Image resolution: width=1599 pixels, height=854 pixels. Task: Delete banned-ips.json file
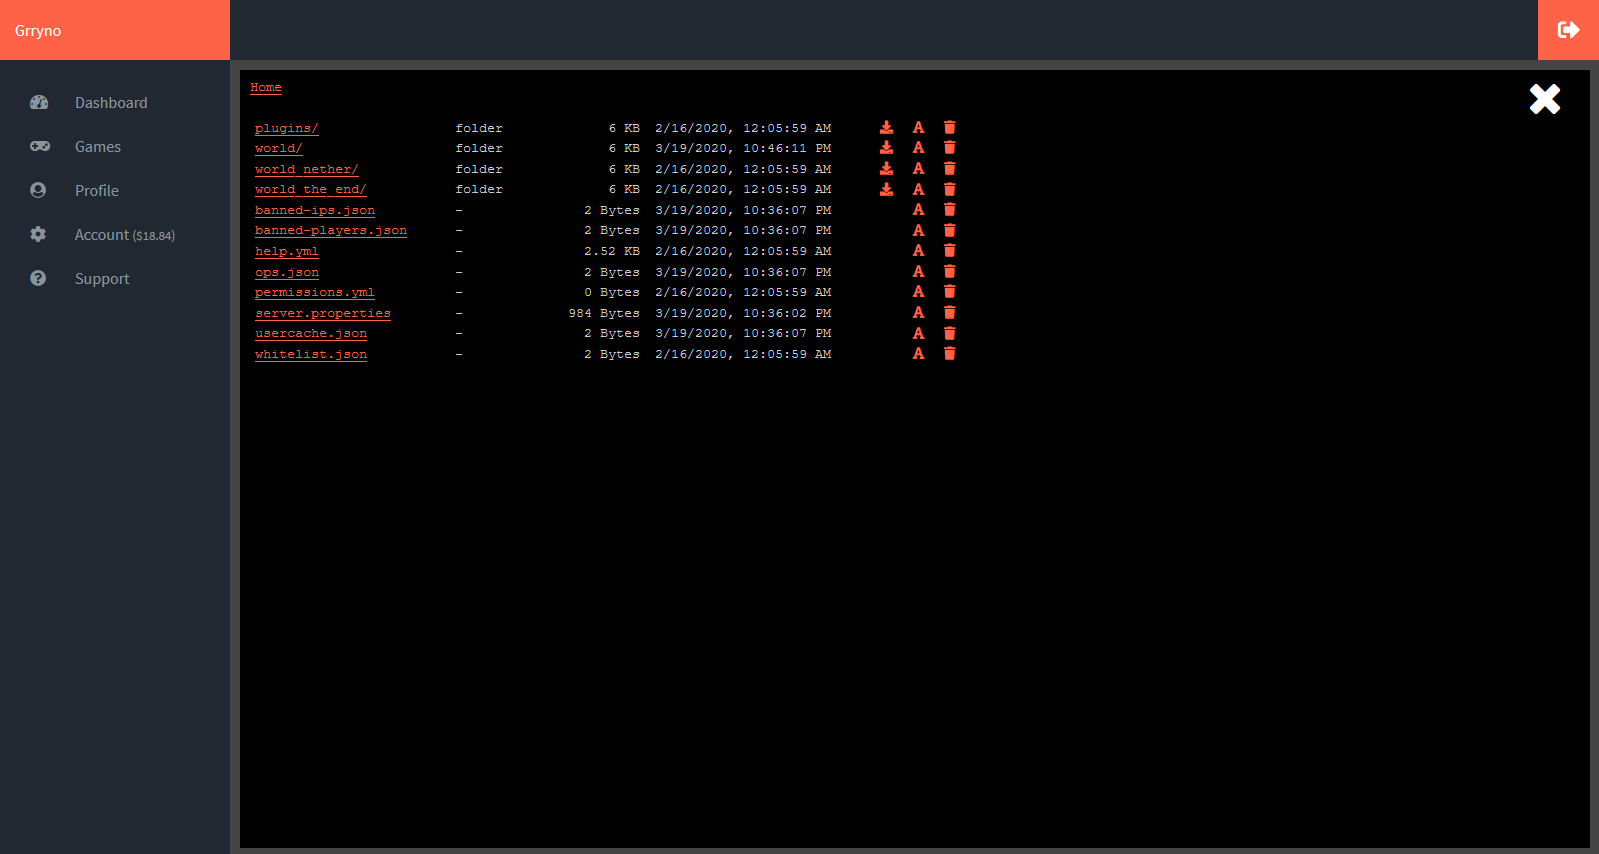tap(950, 210)
